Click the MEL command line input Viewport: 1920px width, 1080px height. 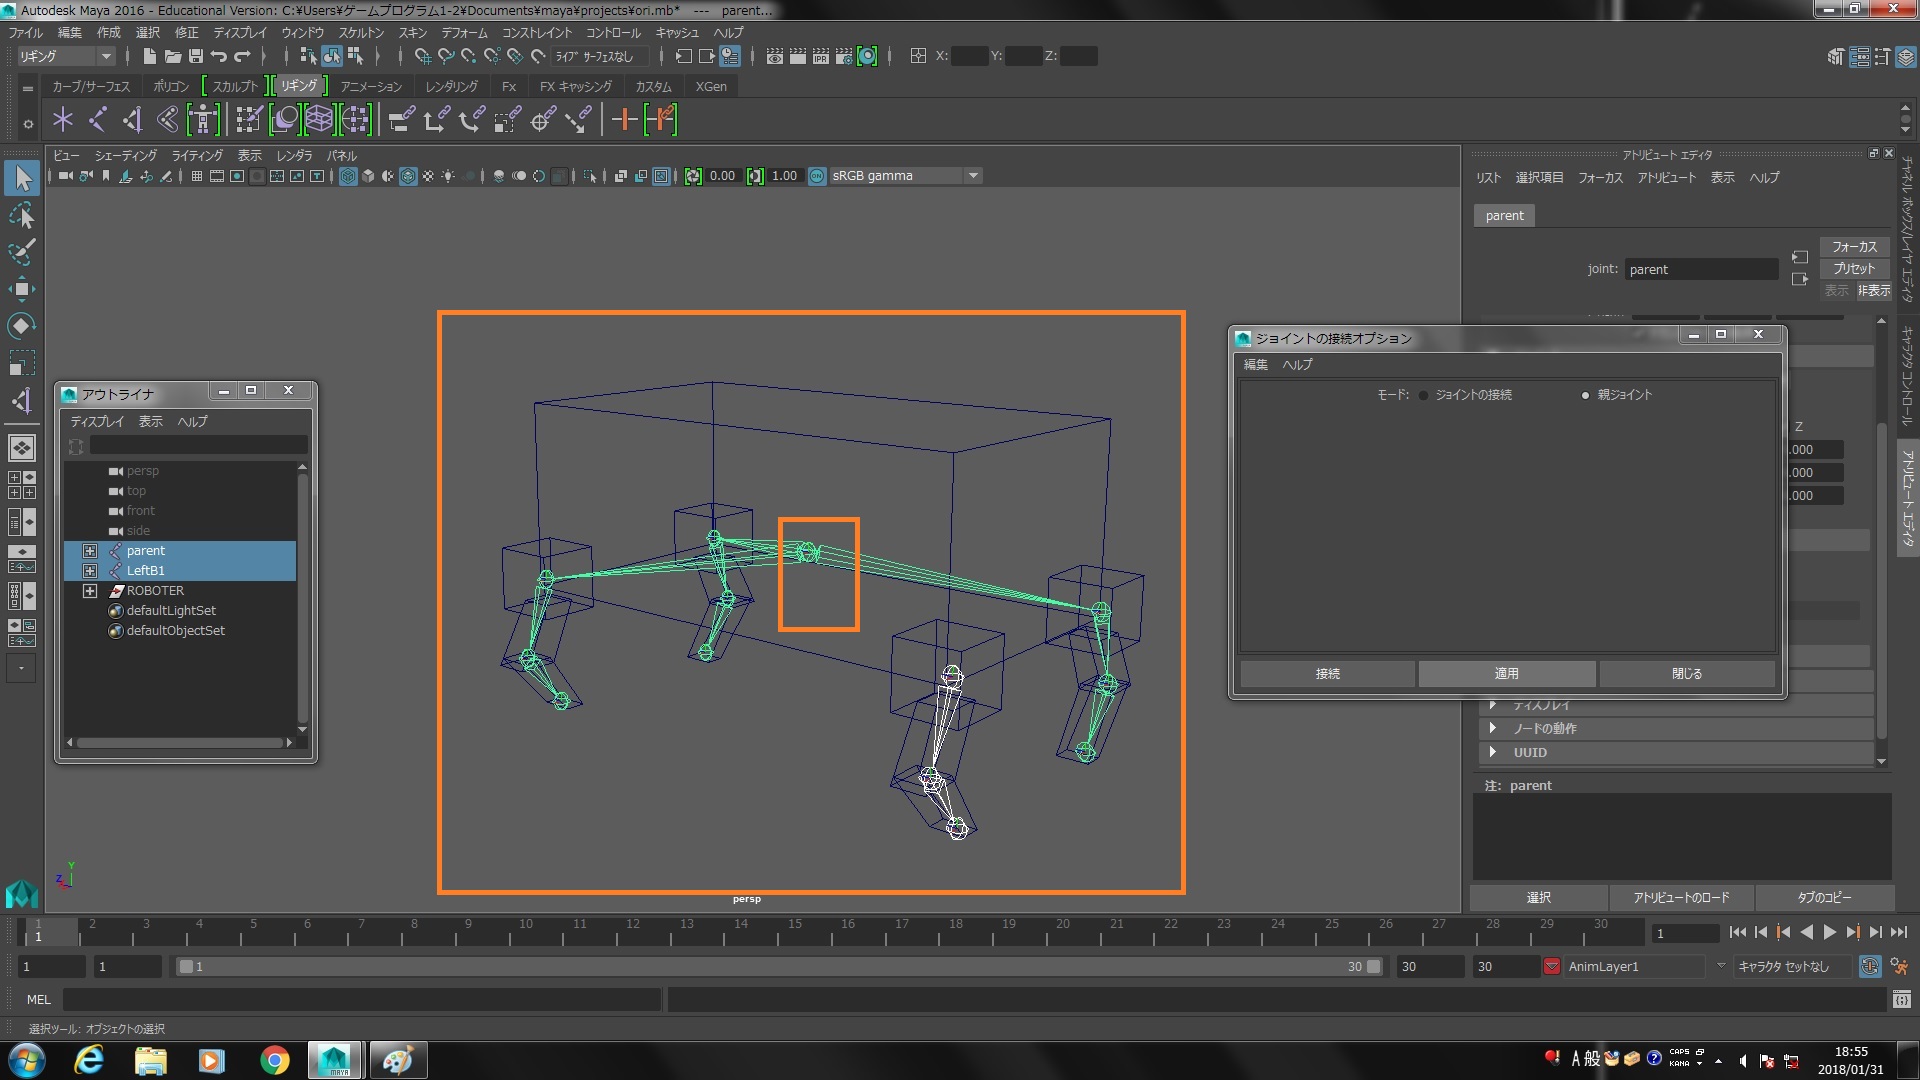pos(361,999)
